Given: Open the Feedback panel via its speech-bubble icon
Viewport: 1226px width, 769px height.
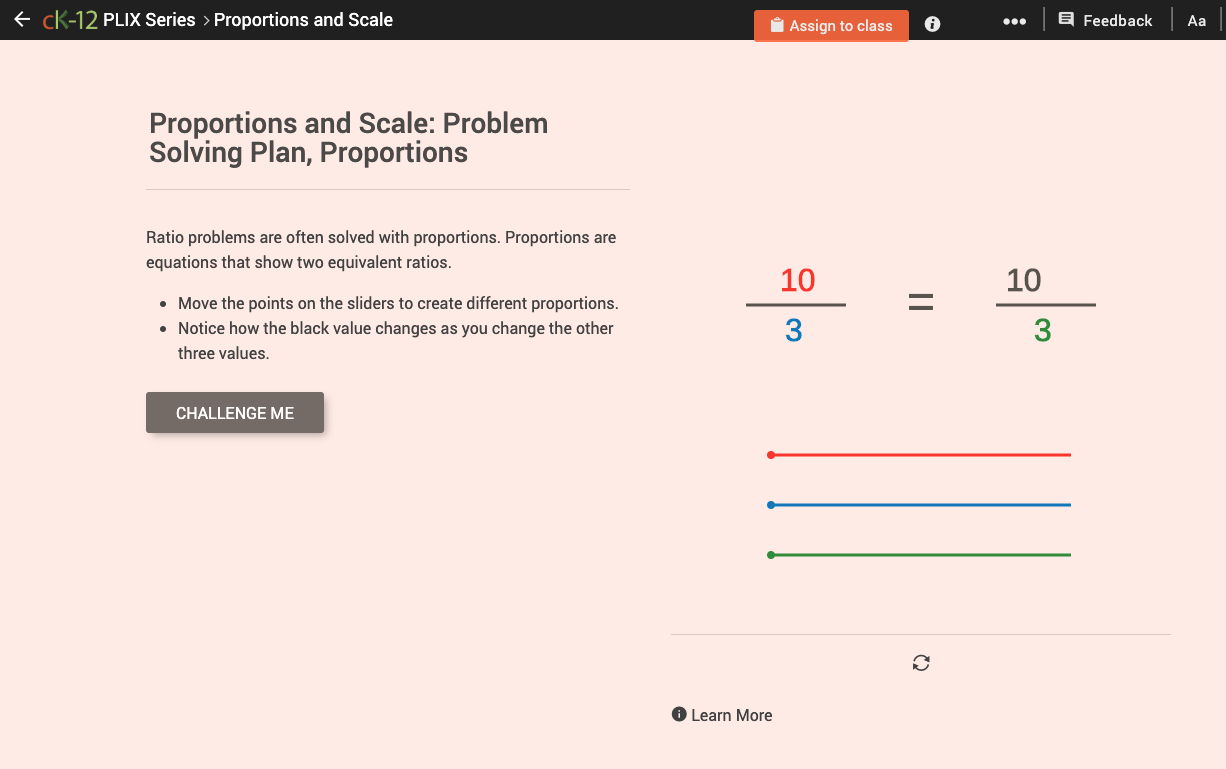Looking at the screenshot, I should pos(1064,19).
